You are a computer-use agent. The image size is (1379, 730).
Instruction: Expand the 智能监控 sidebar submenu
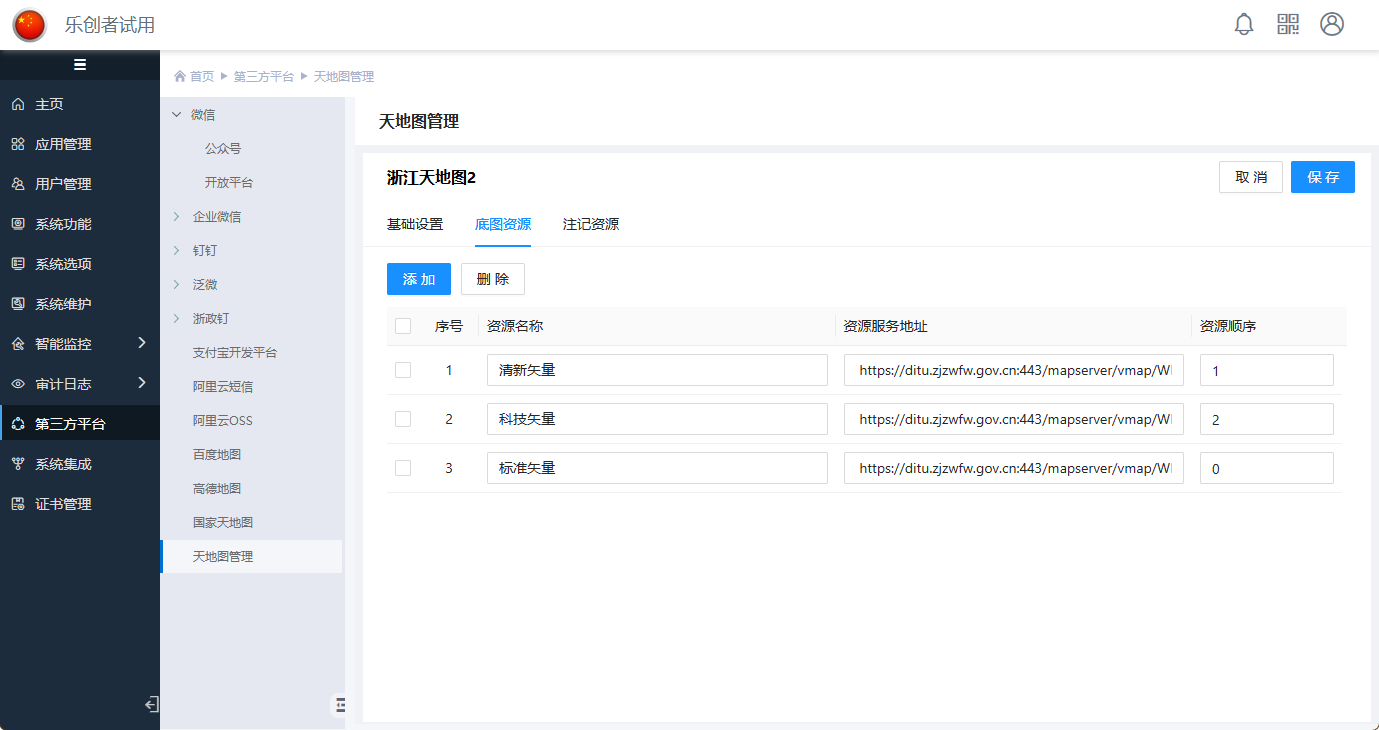(x=141, y=343)
